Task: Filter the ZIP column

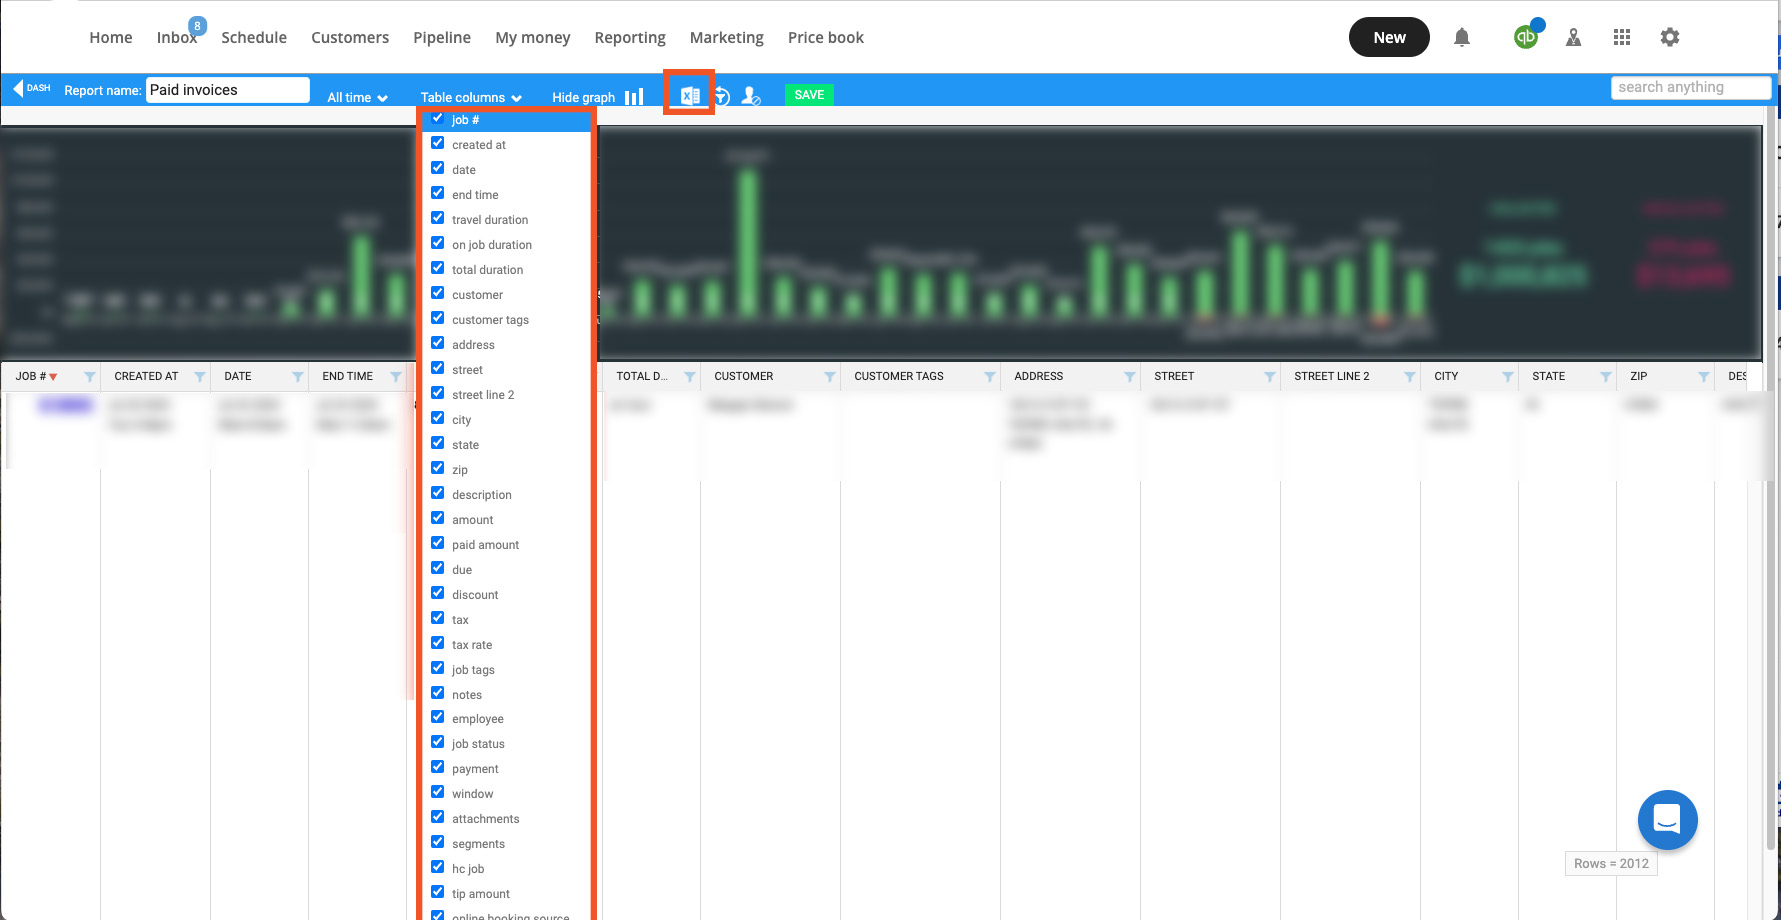Action: (1704, 377)
